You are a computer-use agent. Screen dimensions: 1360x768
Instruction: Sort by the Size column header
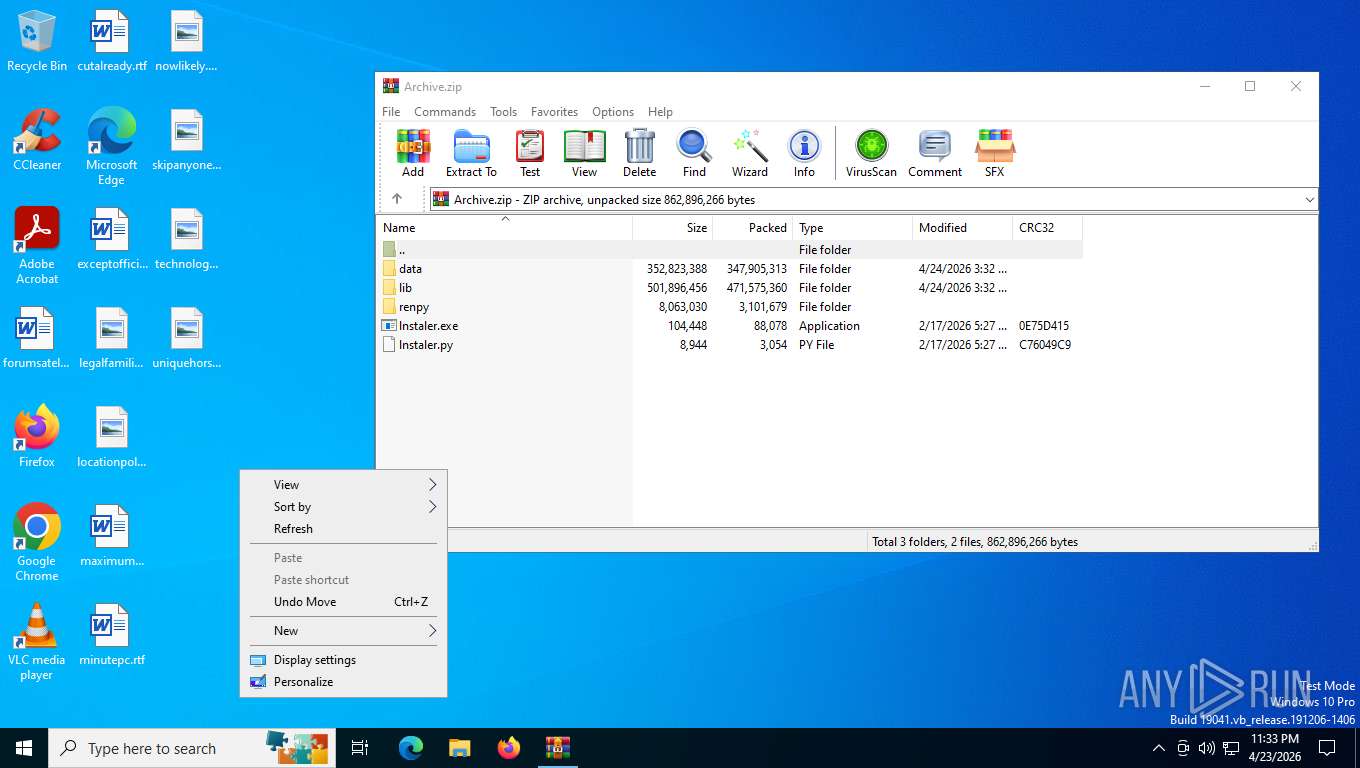[x=673, y=228]
